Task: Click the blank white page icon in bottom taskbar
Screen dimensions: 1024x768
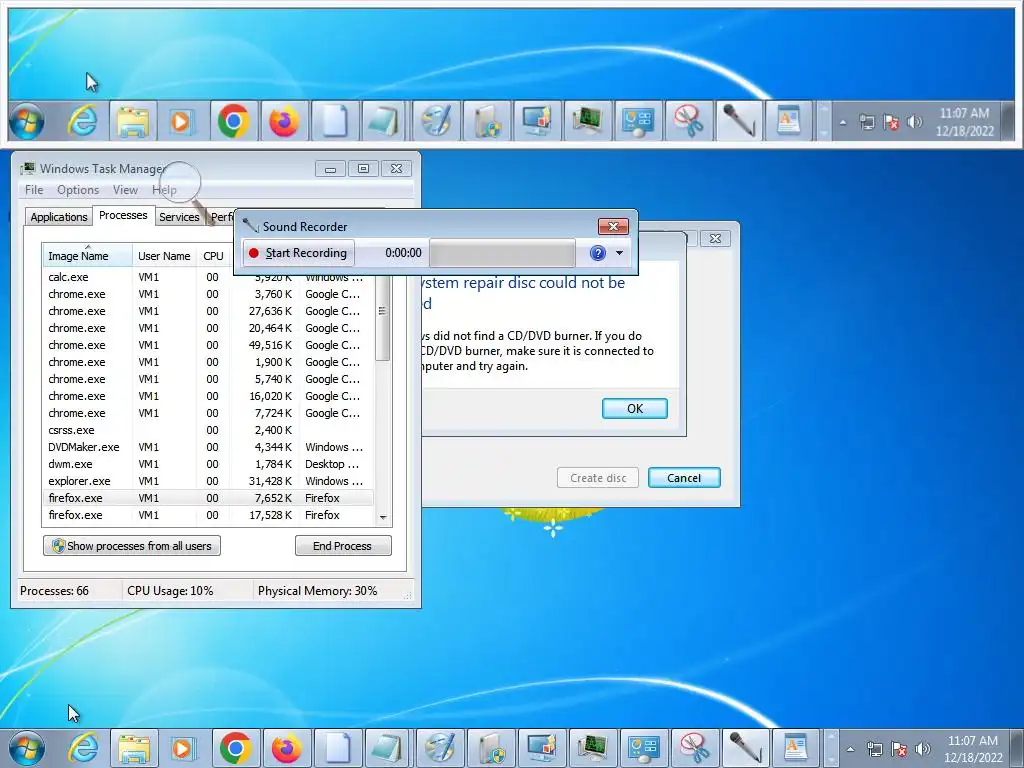Action: [338, 748]
